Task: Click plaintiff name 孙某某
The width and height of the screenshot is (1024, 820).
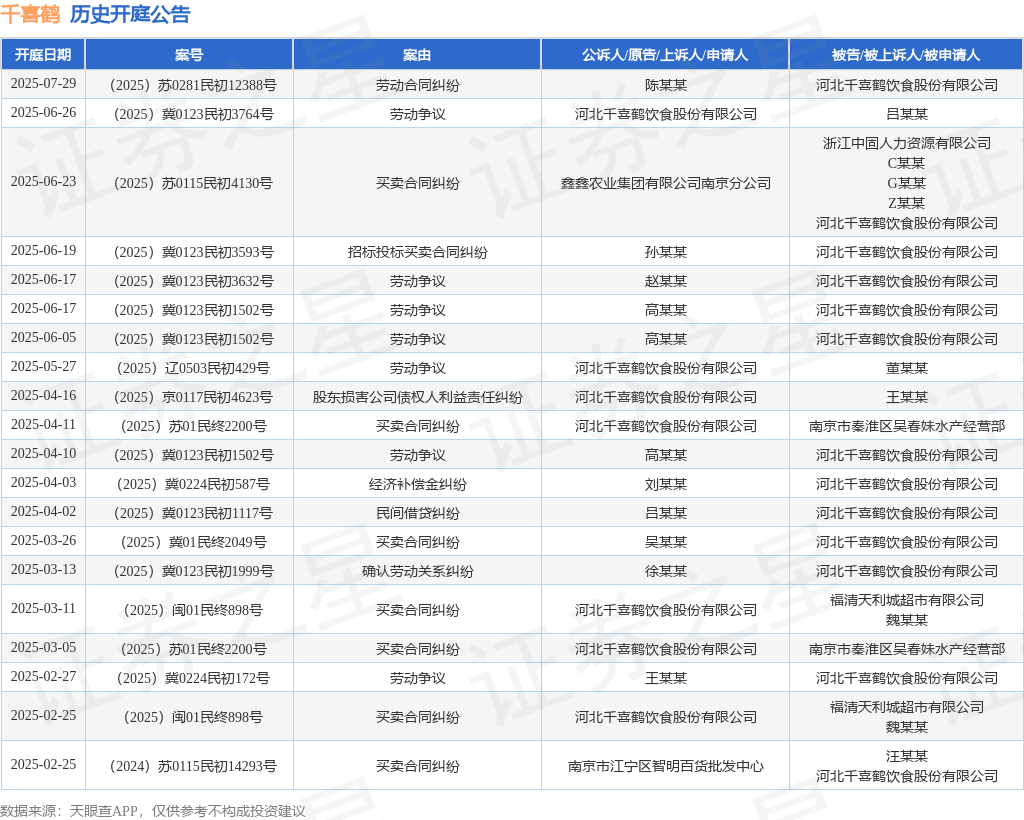Action: 665,252
